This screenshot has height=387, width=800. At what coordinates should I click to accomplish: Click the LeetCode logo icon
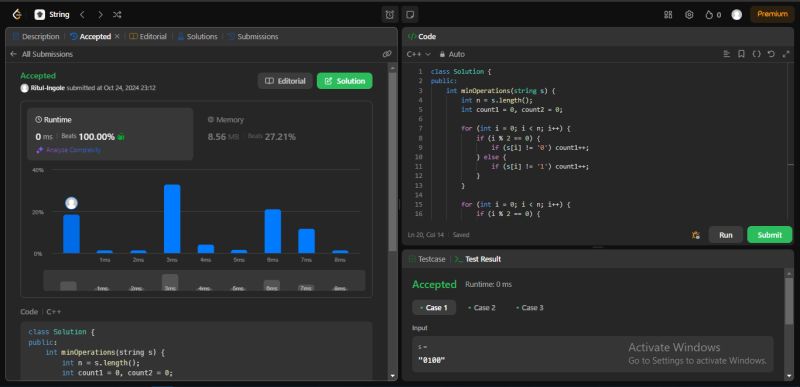[17, 15]
